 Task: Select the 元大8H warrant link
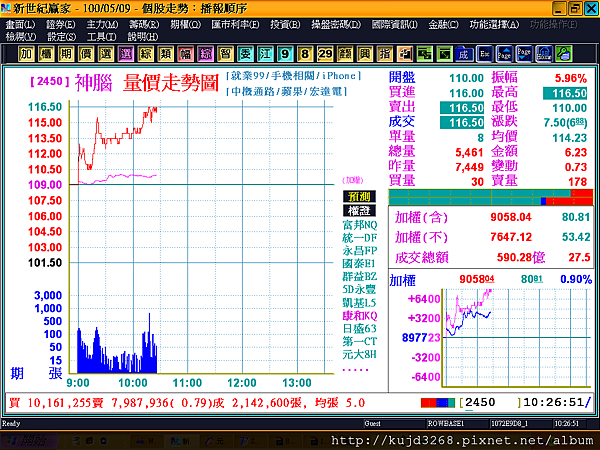[x=359, y=355]
